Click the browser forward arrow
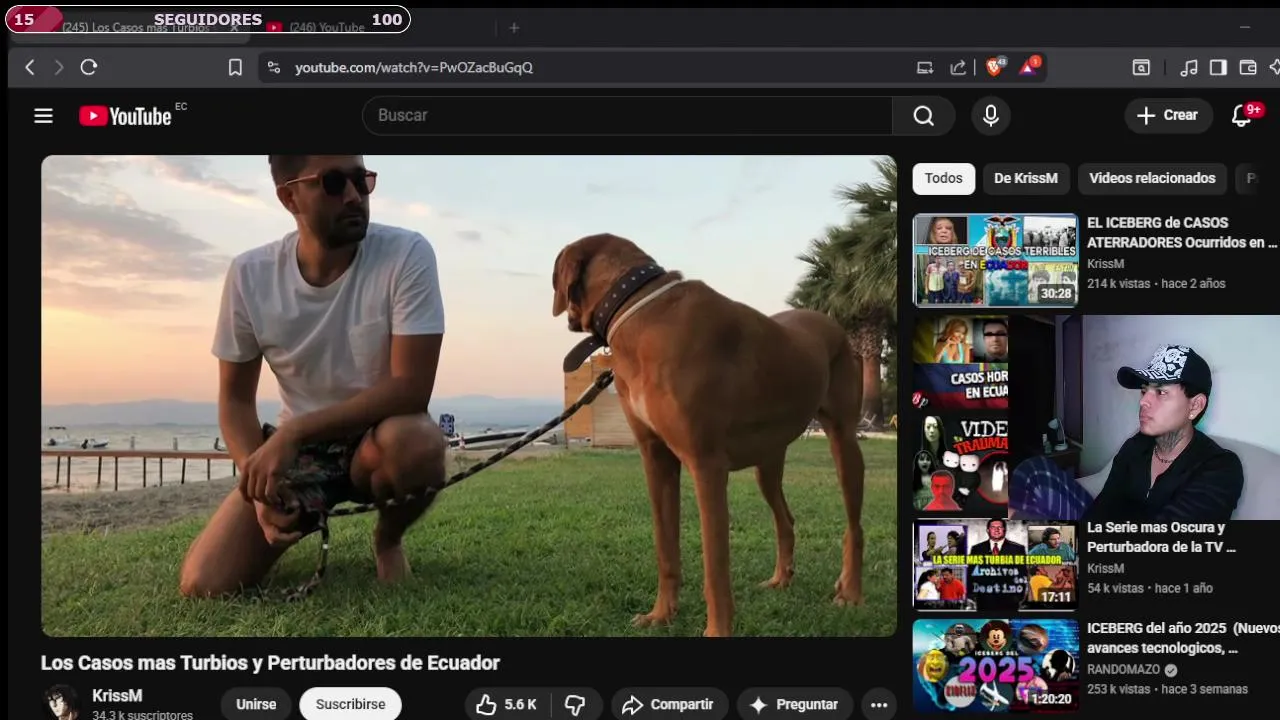The height and width of the screenshot is (720, 1280). point(59,67)
